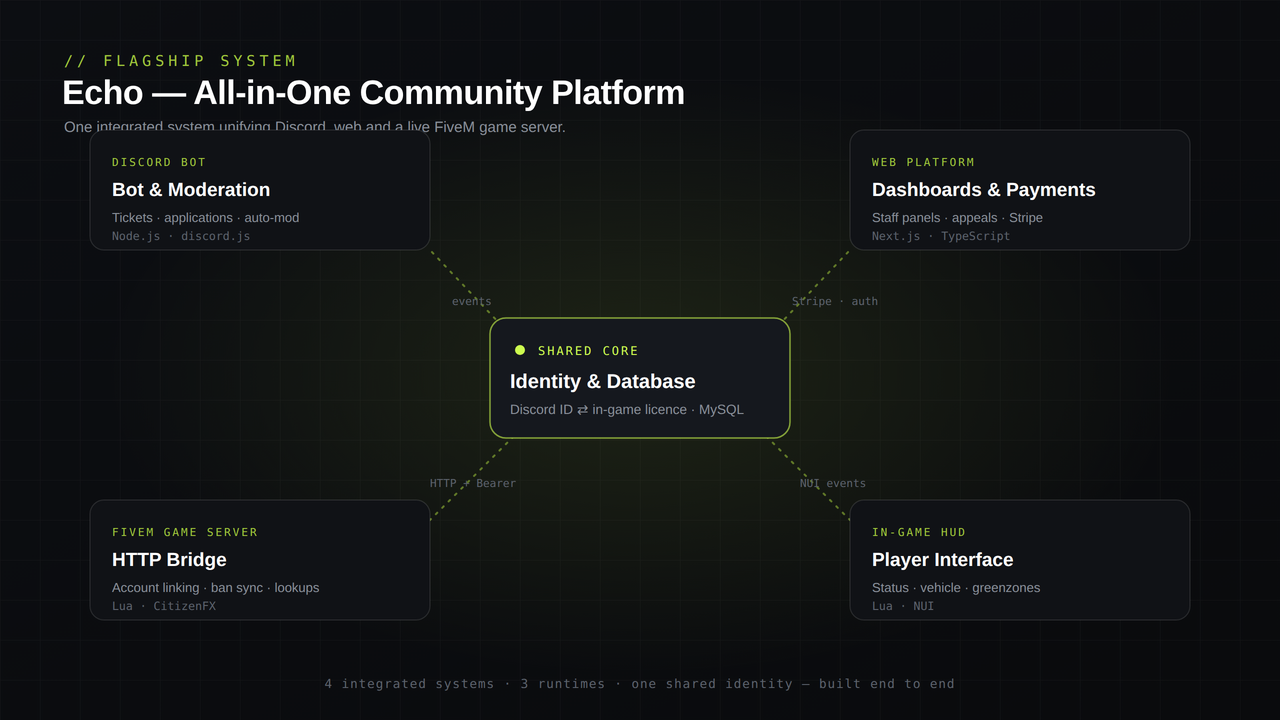Click the "Bot & Moderation" heading
This screenshot has width=1280, height=720.
click(191, 190)
